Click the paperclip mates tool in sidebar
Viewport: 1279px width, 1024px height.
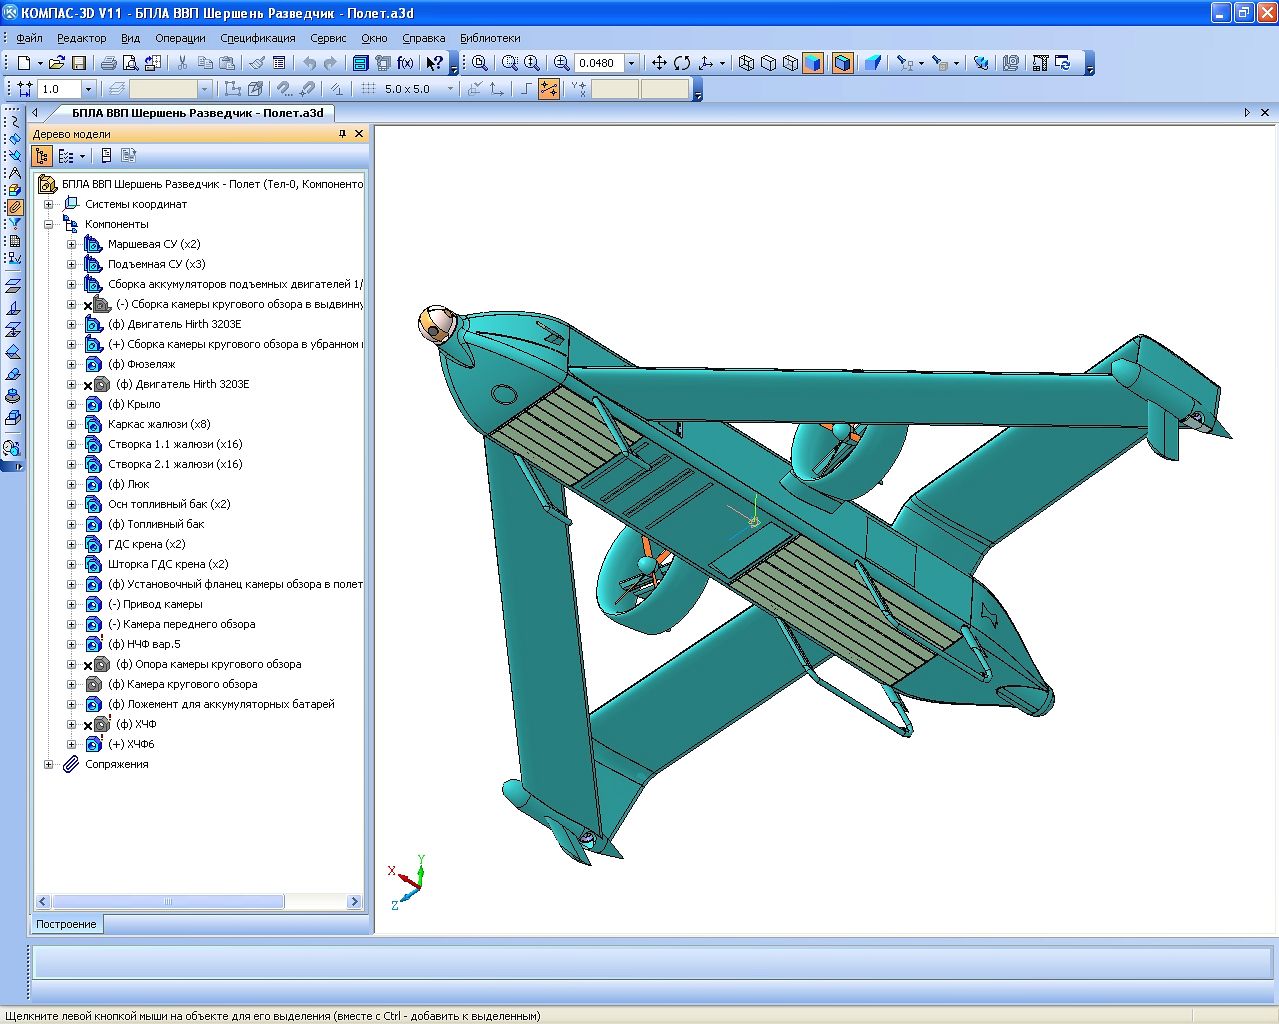click(x=13, y=208)
